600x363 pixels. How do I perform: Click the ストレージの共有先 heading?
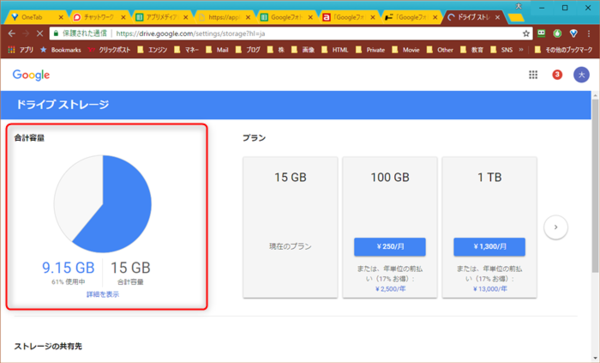(48, 346)
